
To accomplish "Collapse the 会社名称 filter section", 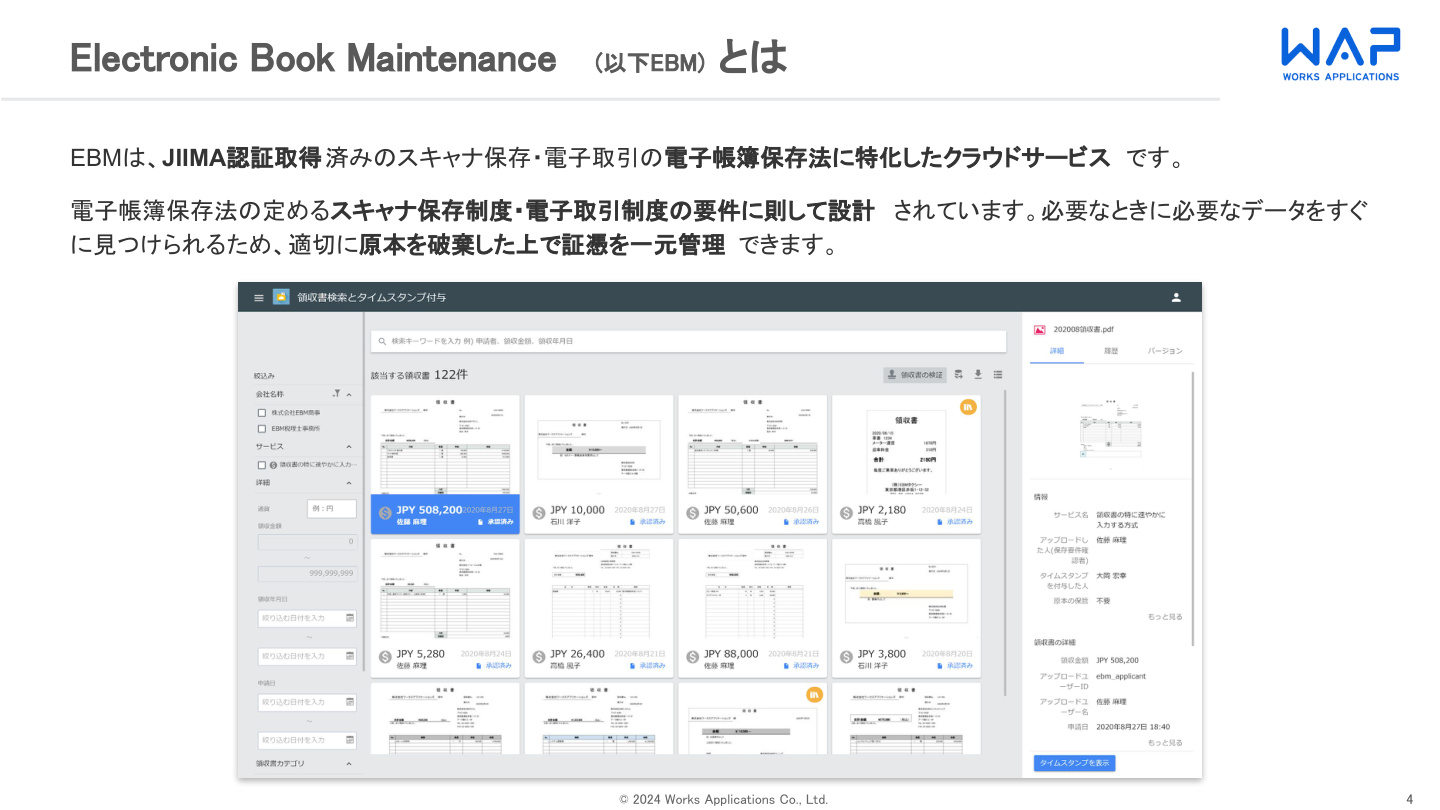I will (348, 394).
